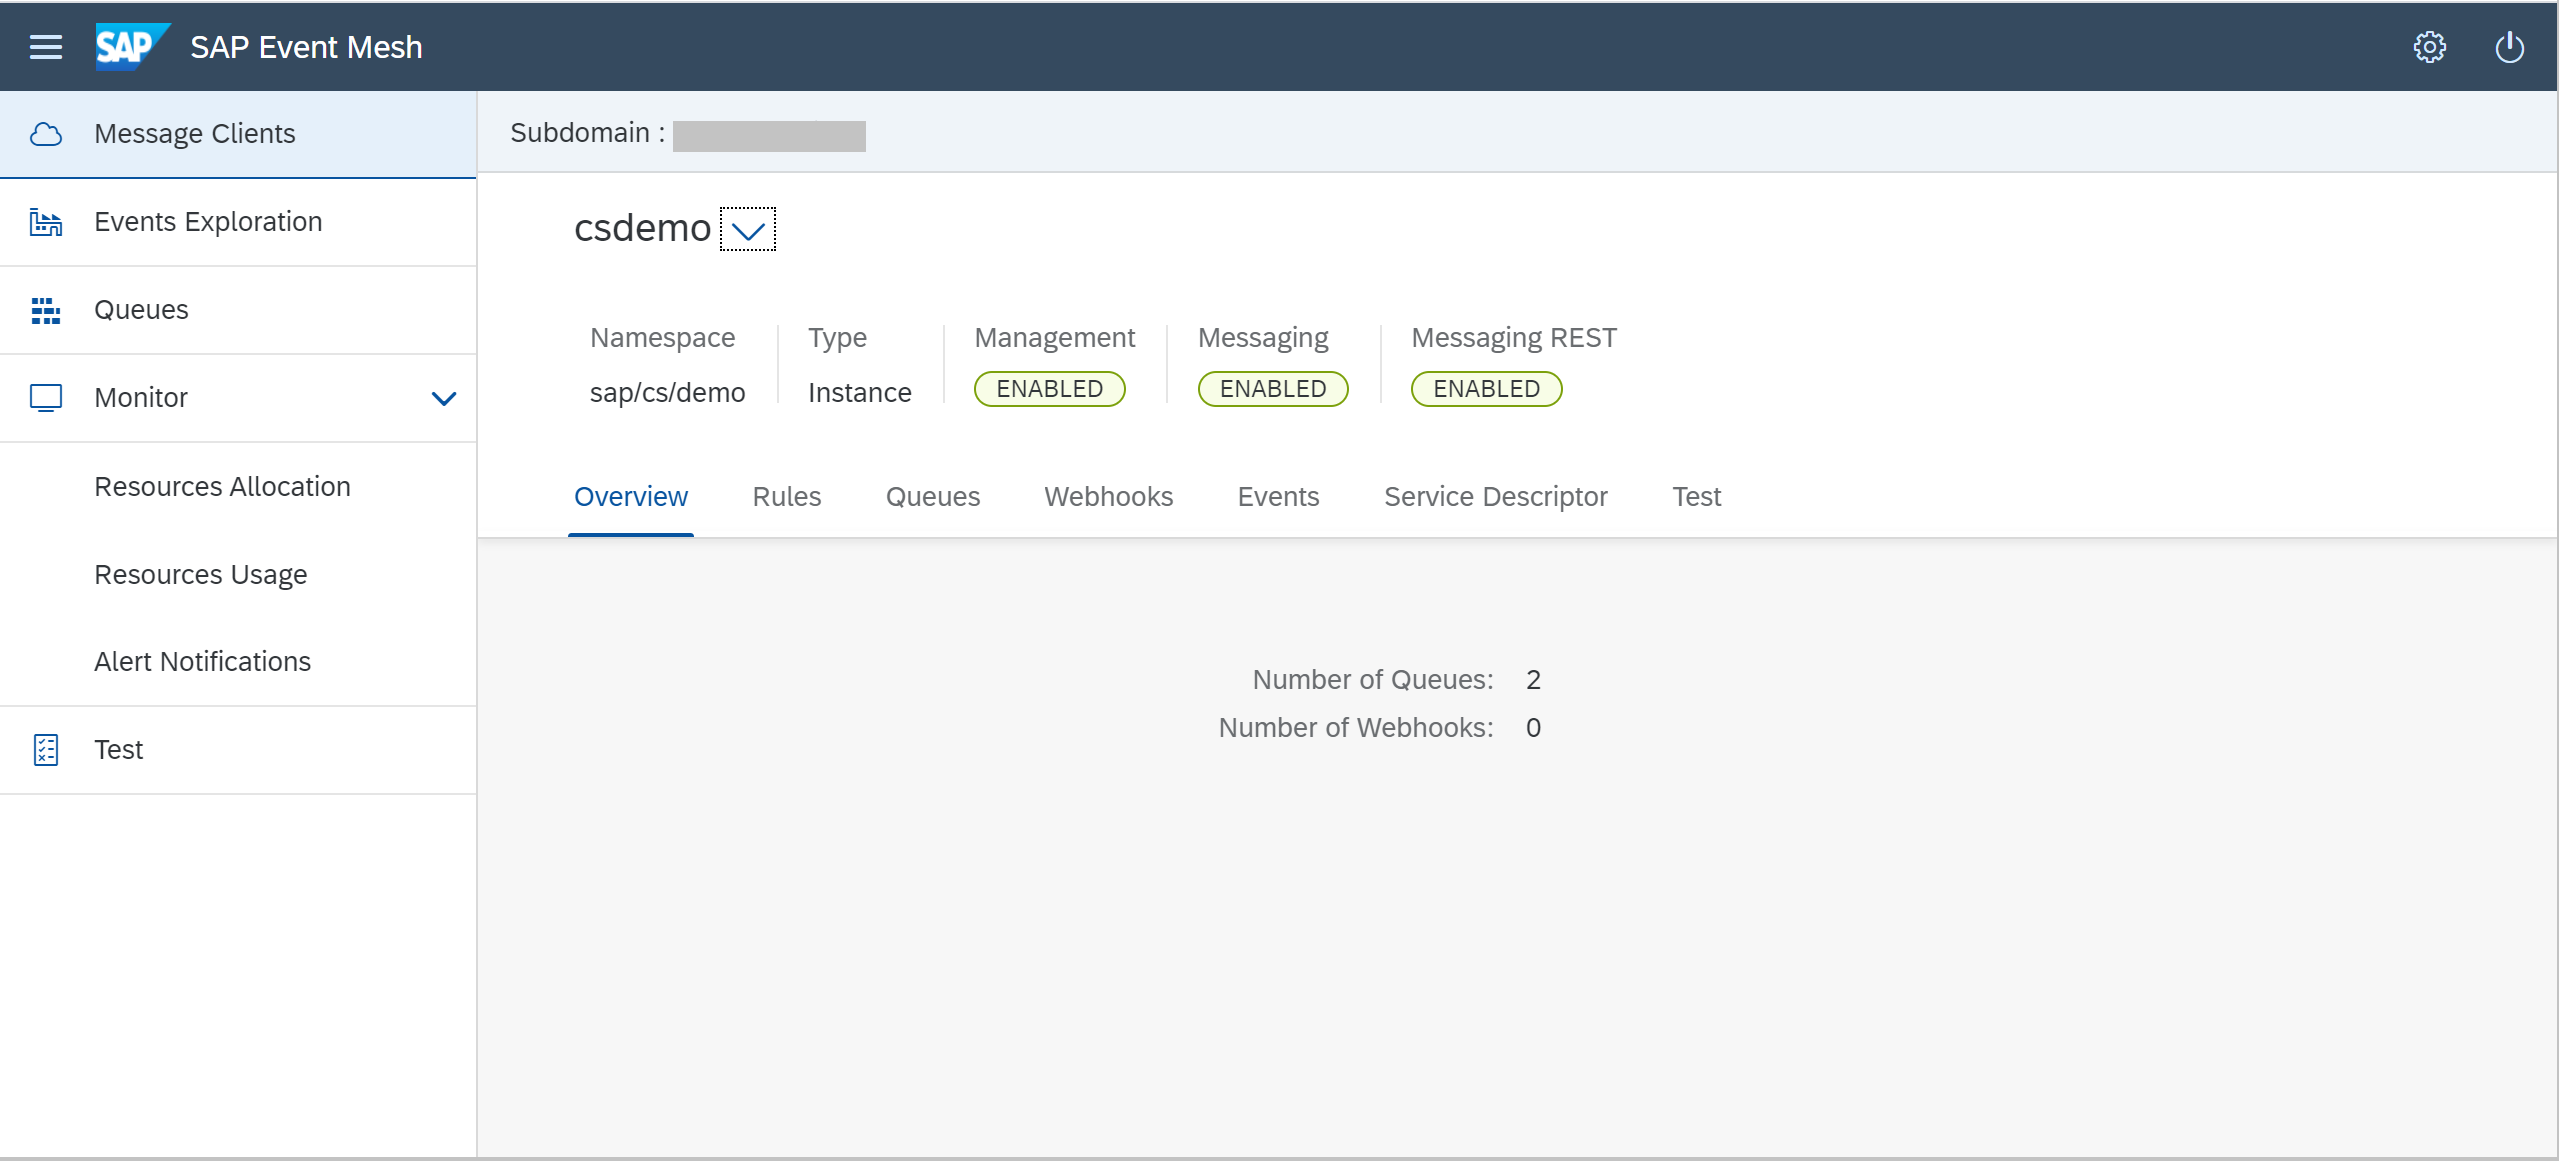This screenshot has height=1161, width=2559.
Task: Open Resources Allocation
Action: pos(238,487)
